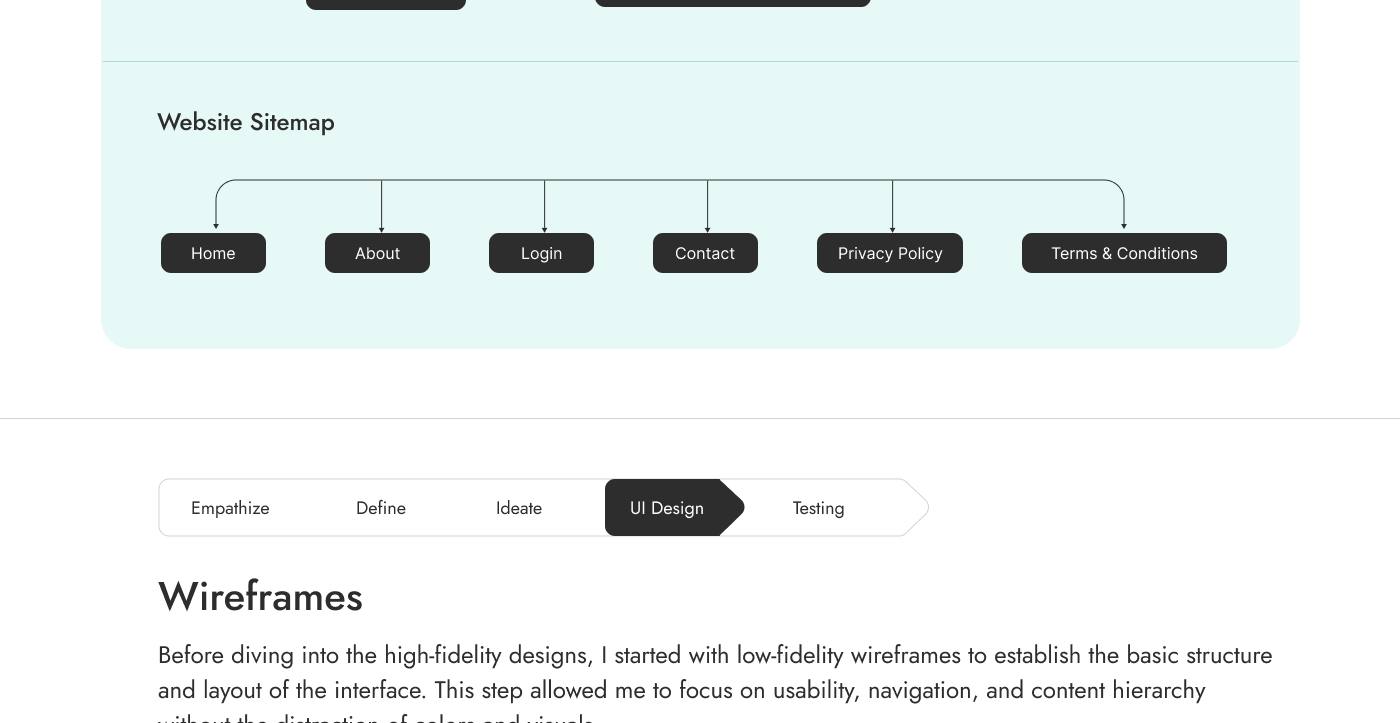
Task: Click the arrowhead pointing to Home
Action: (216, 226)
